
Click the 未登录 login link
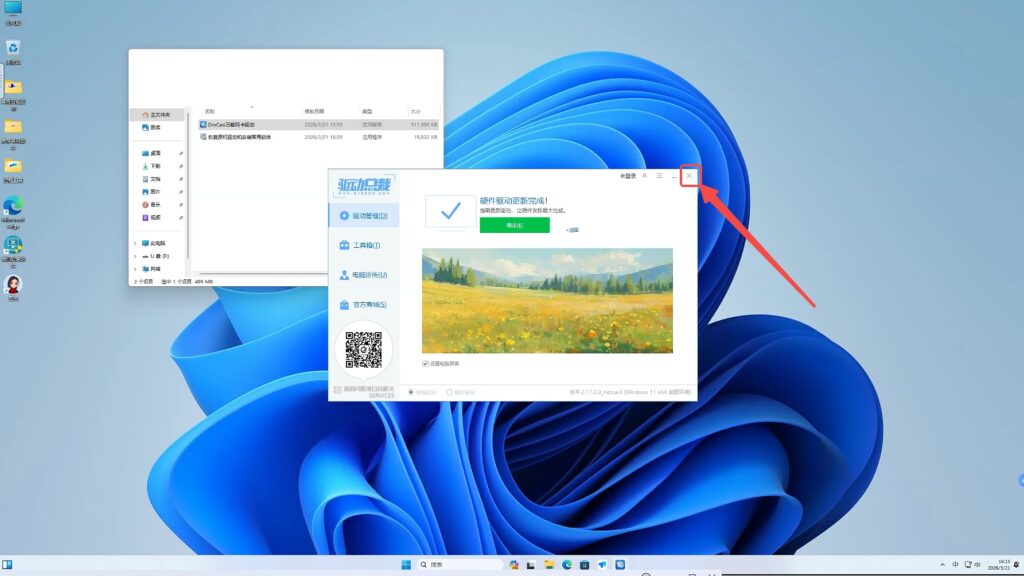pyautogui.click(x=628, y=176)
